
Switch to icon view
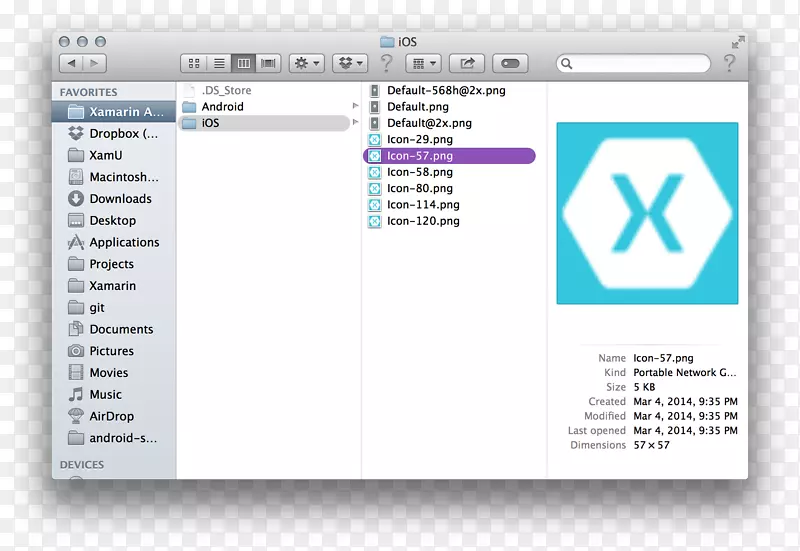[x=194, y=63]
